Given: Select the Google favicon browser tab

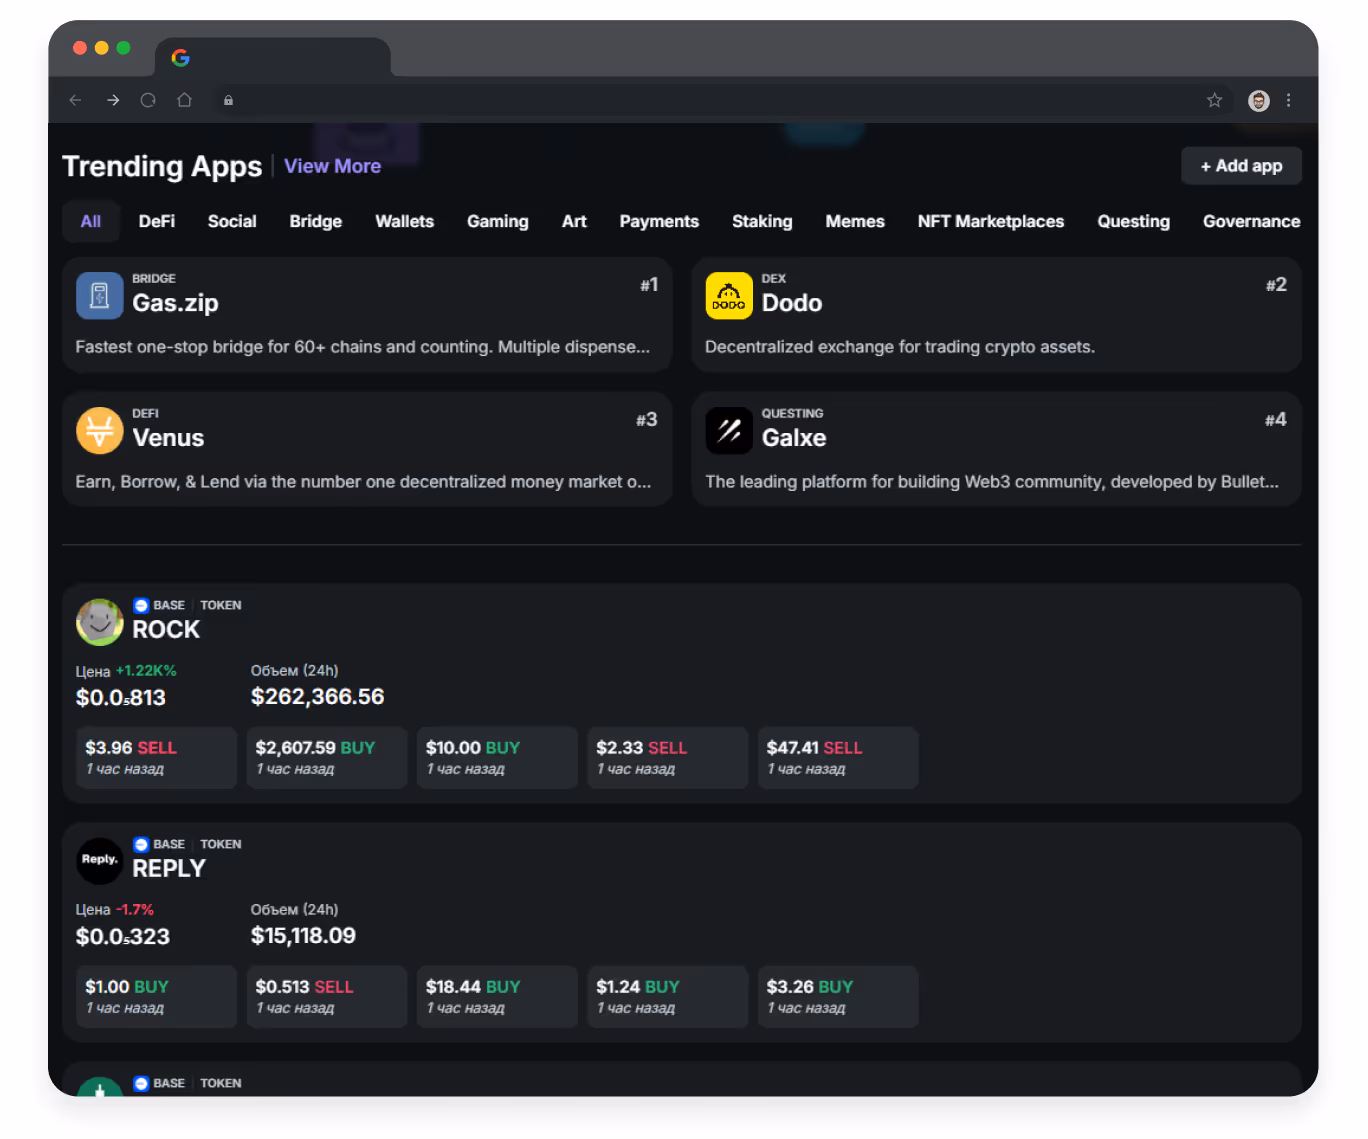Looking at the screenshot, I should tap(272, 57).
